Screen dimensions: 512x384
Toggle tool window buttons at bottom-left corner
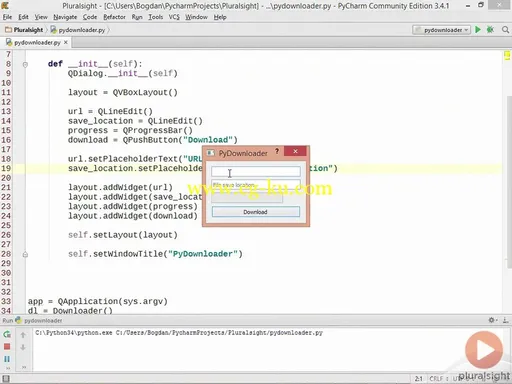pyautogui.click(x=6, y=379)
